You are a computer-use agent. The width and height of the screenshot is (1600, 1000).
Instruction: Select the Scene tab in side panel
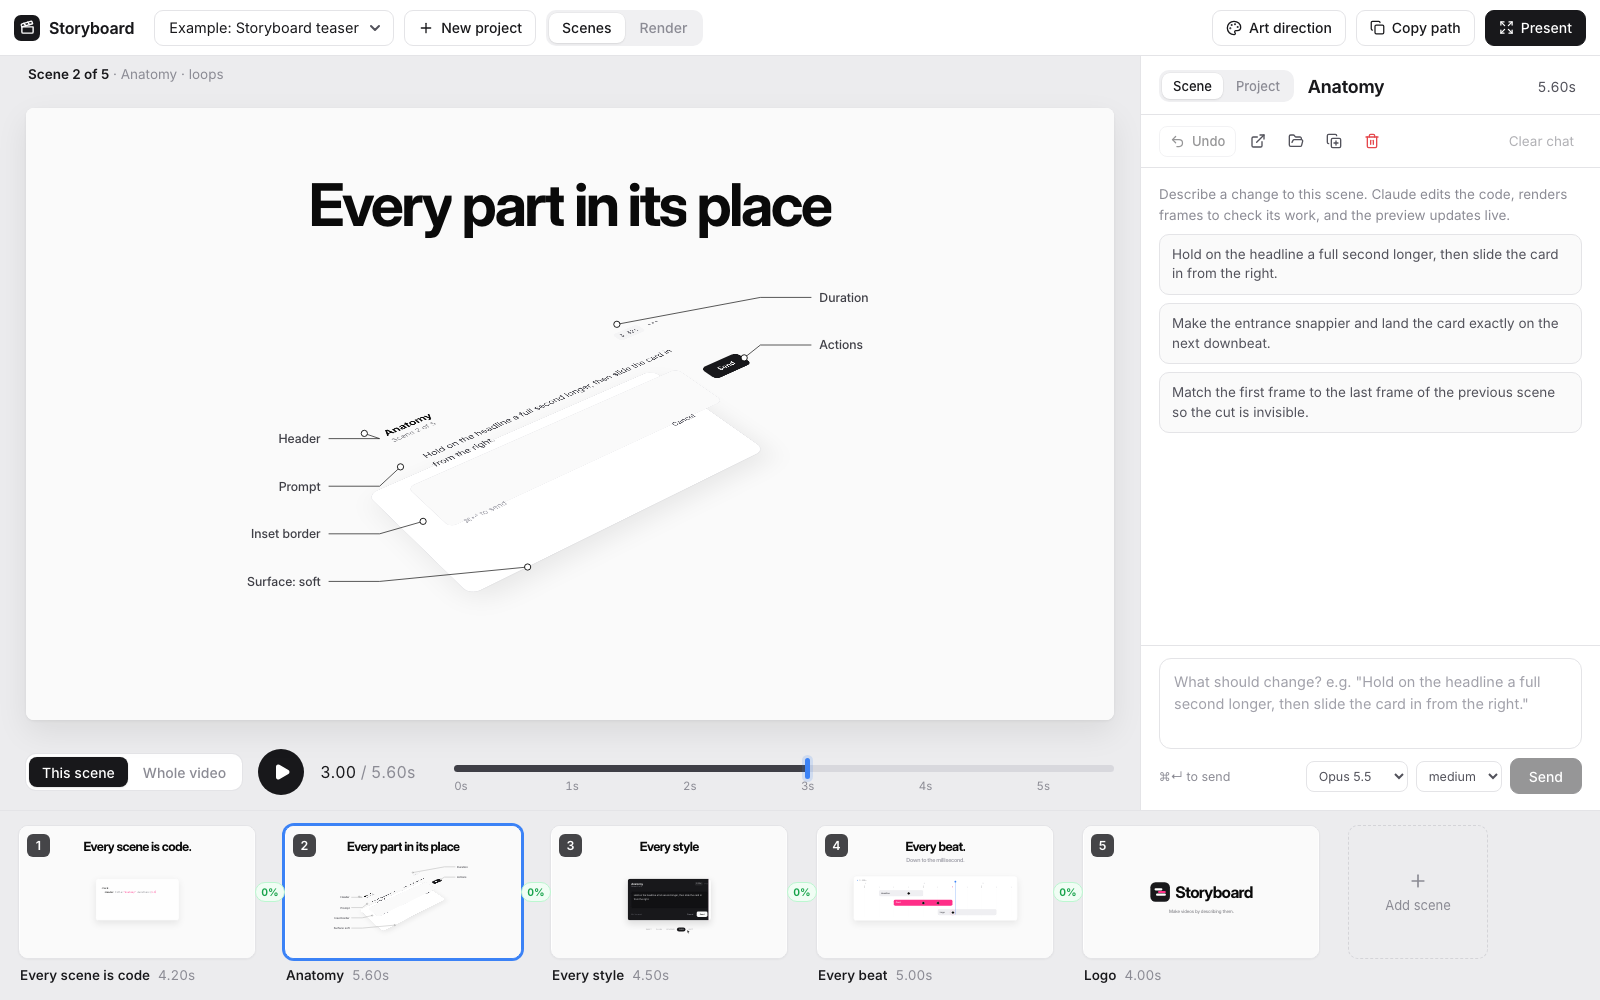pos(1192,86)
